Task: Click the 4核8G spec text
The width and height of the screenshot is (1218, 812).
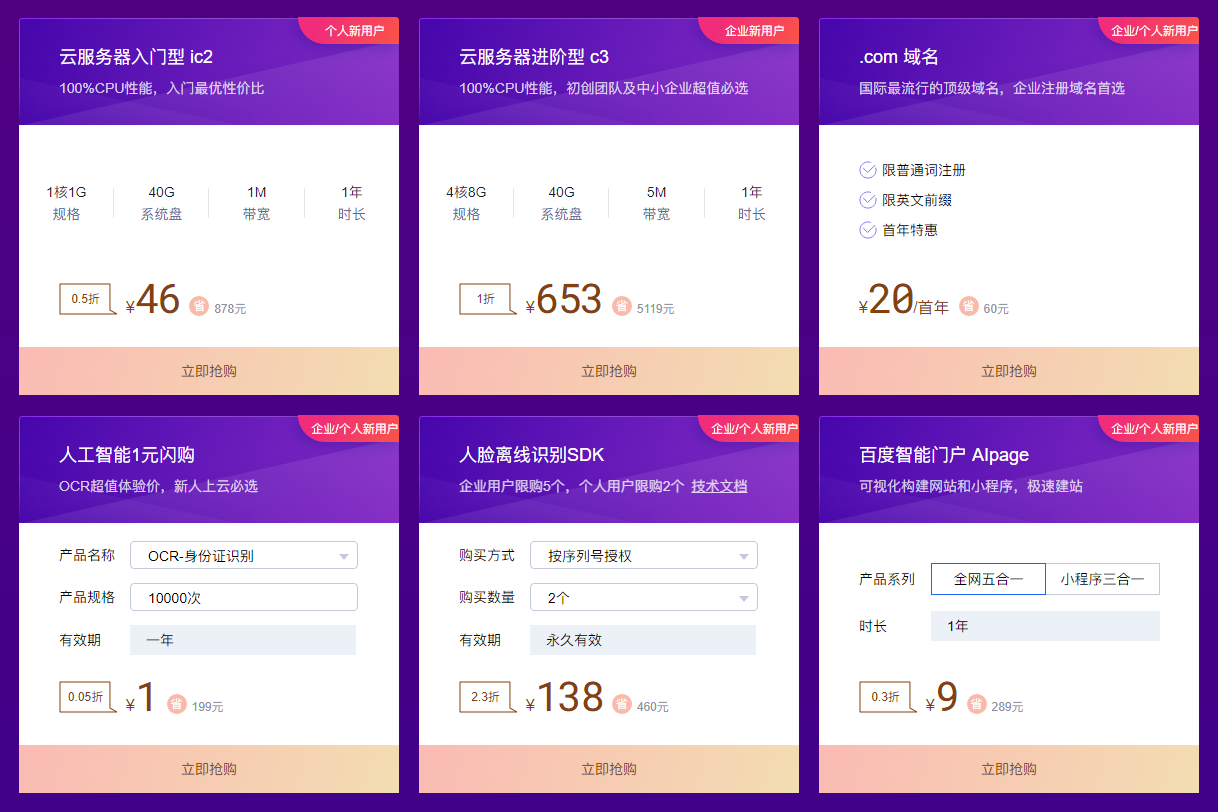Action: [466, 192]
